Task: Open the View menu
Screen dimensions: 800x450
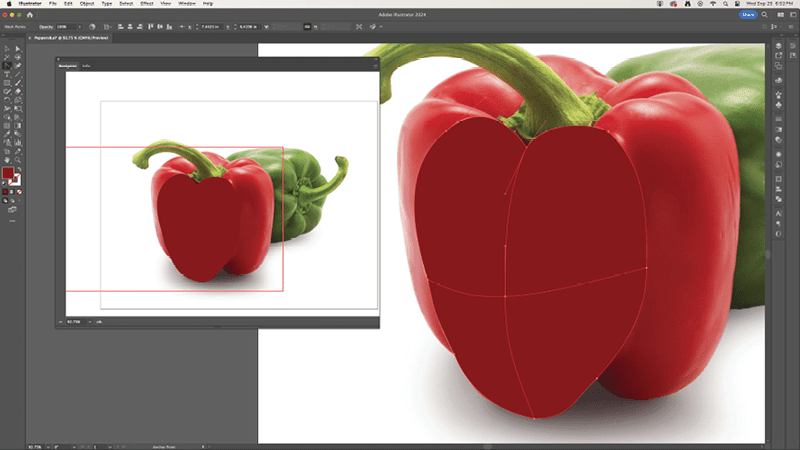Action: 166,4
